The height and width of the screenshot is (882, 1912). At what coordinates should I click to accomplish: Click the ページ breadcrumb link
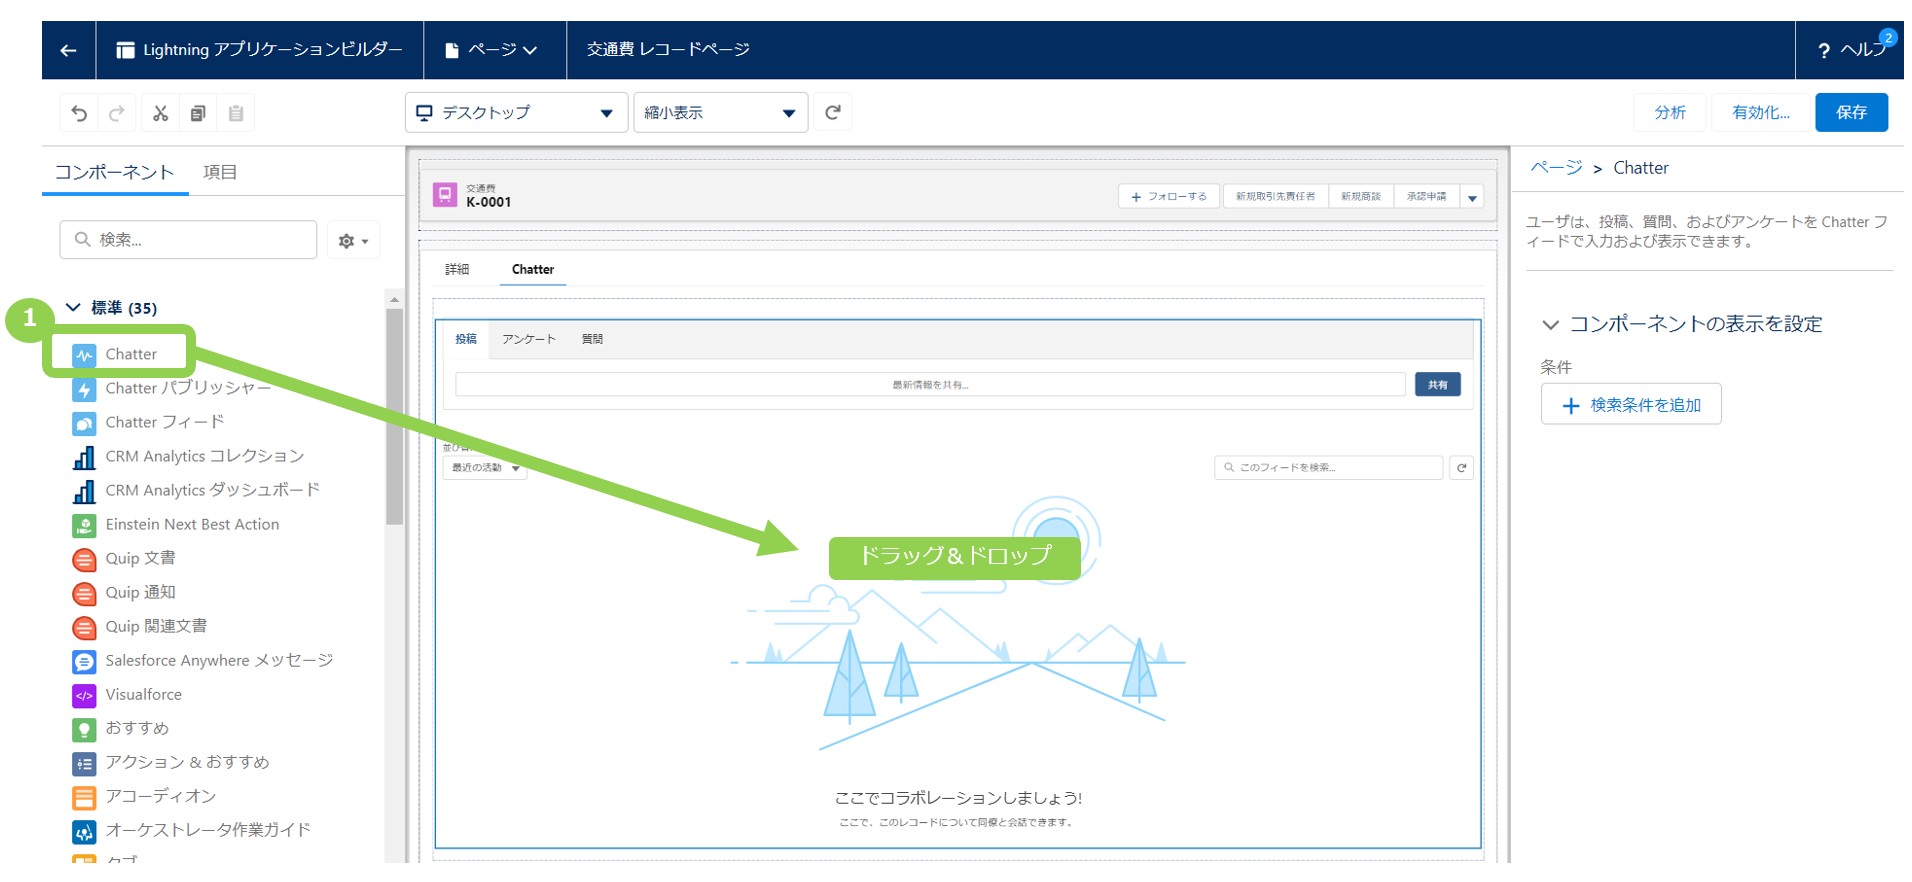coord(1556,168)
